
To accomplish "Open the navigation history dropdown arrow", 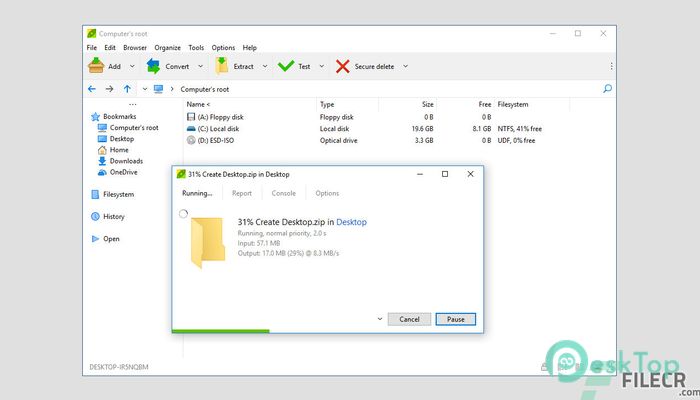I will pos(145,89).
